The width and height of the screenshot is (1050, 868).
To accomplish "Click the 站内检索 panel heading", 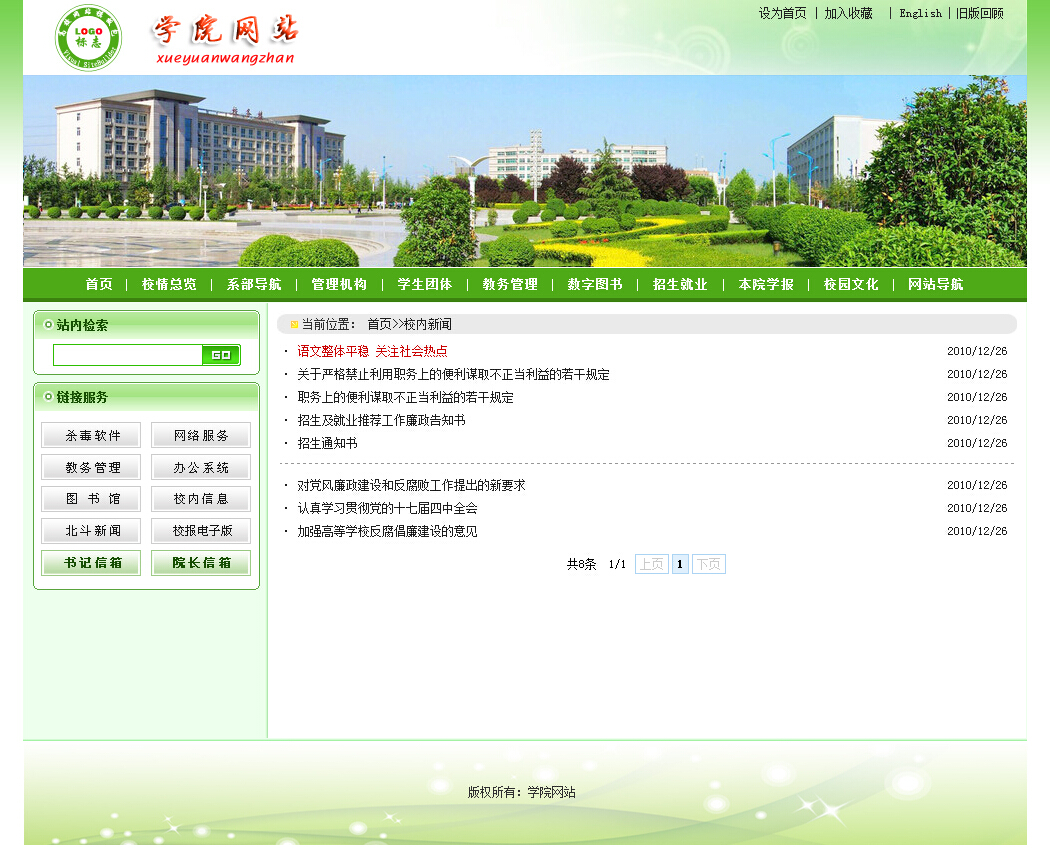I will tap(82, 326).
